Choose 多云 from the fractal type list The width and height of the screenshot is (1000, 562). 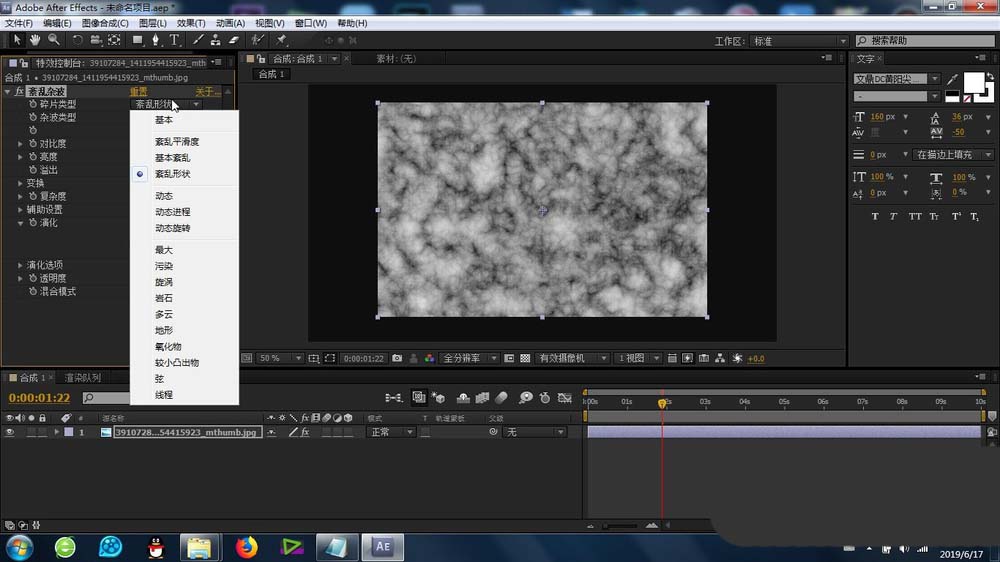point(164,314)
